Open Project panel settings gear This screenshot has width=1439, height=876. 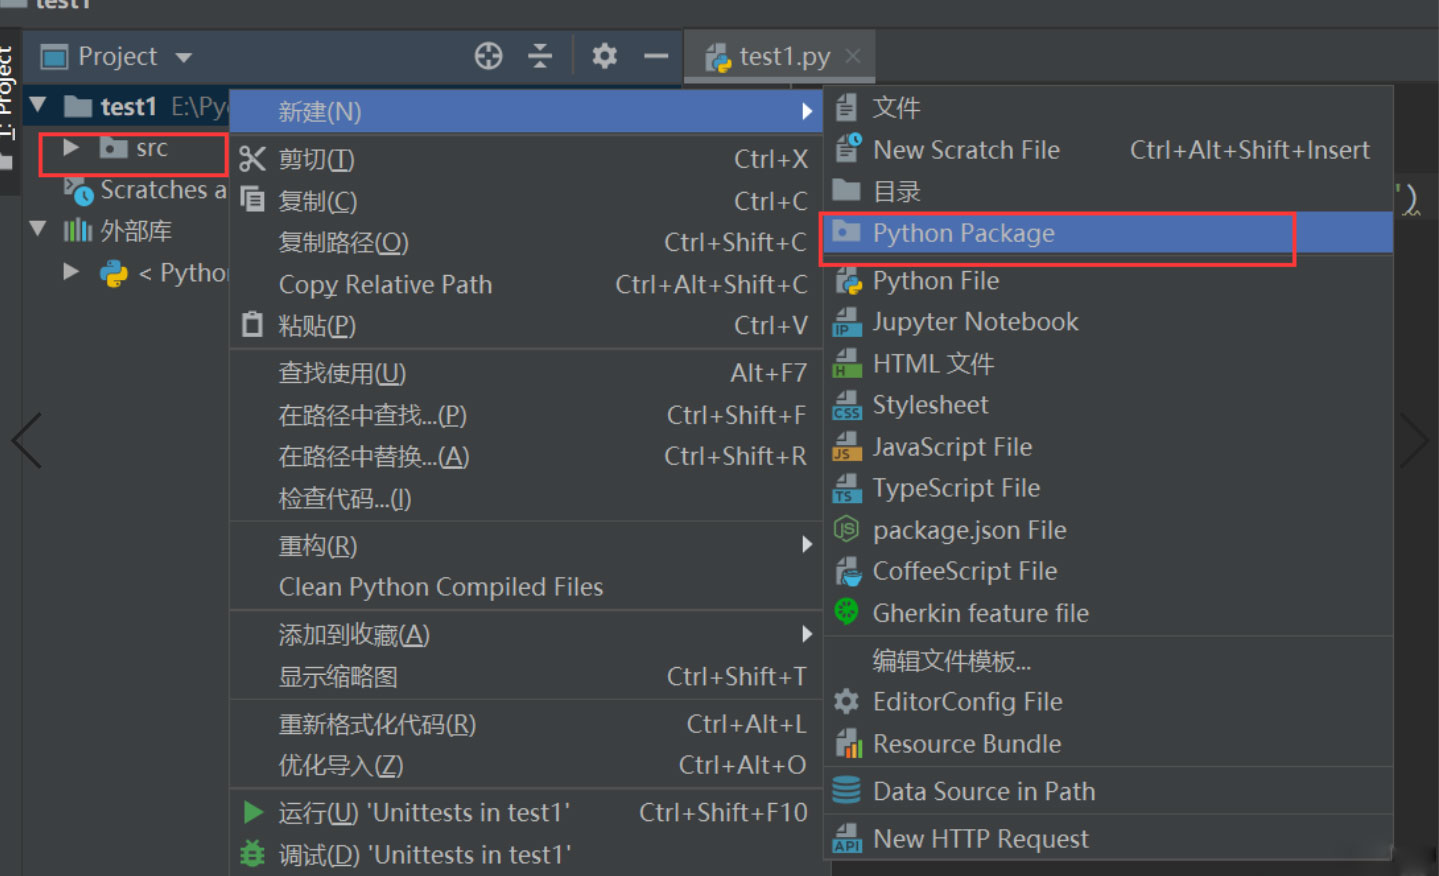604,56
